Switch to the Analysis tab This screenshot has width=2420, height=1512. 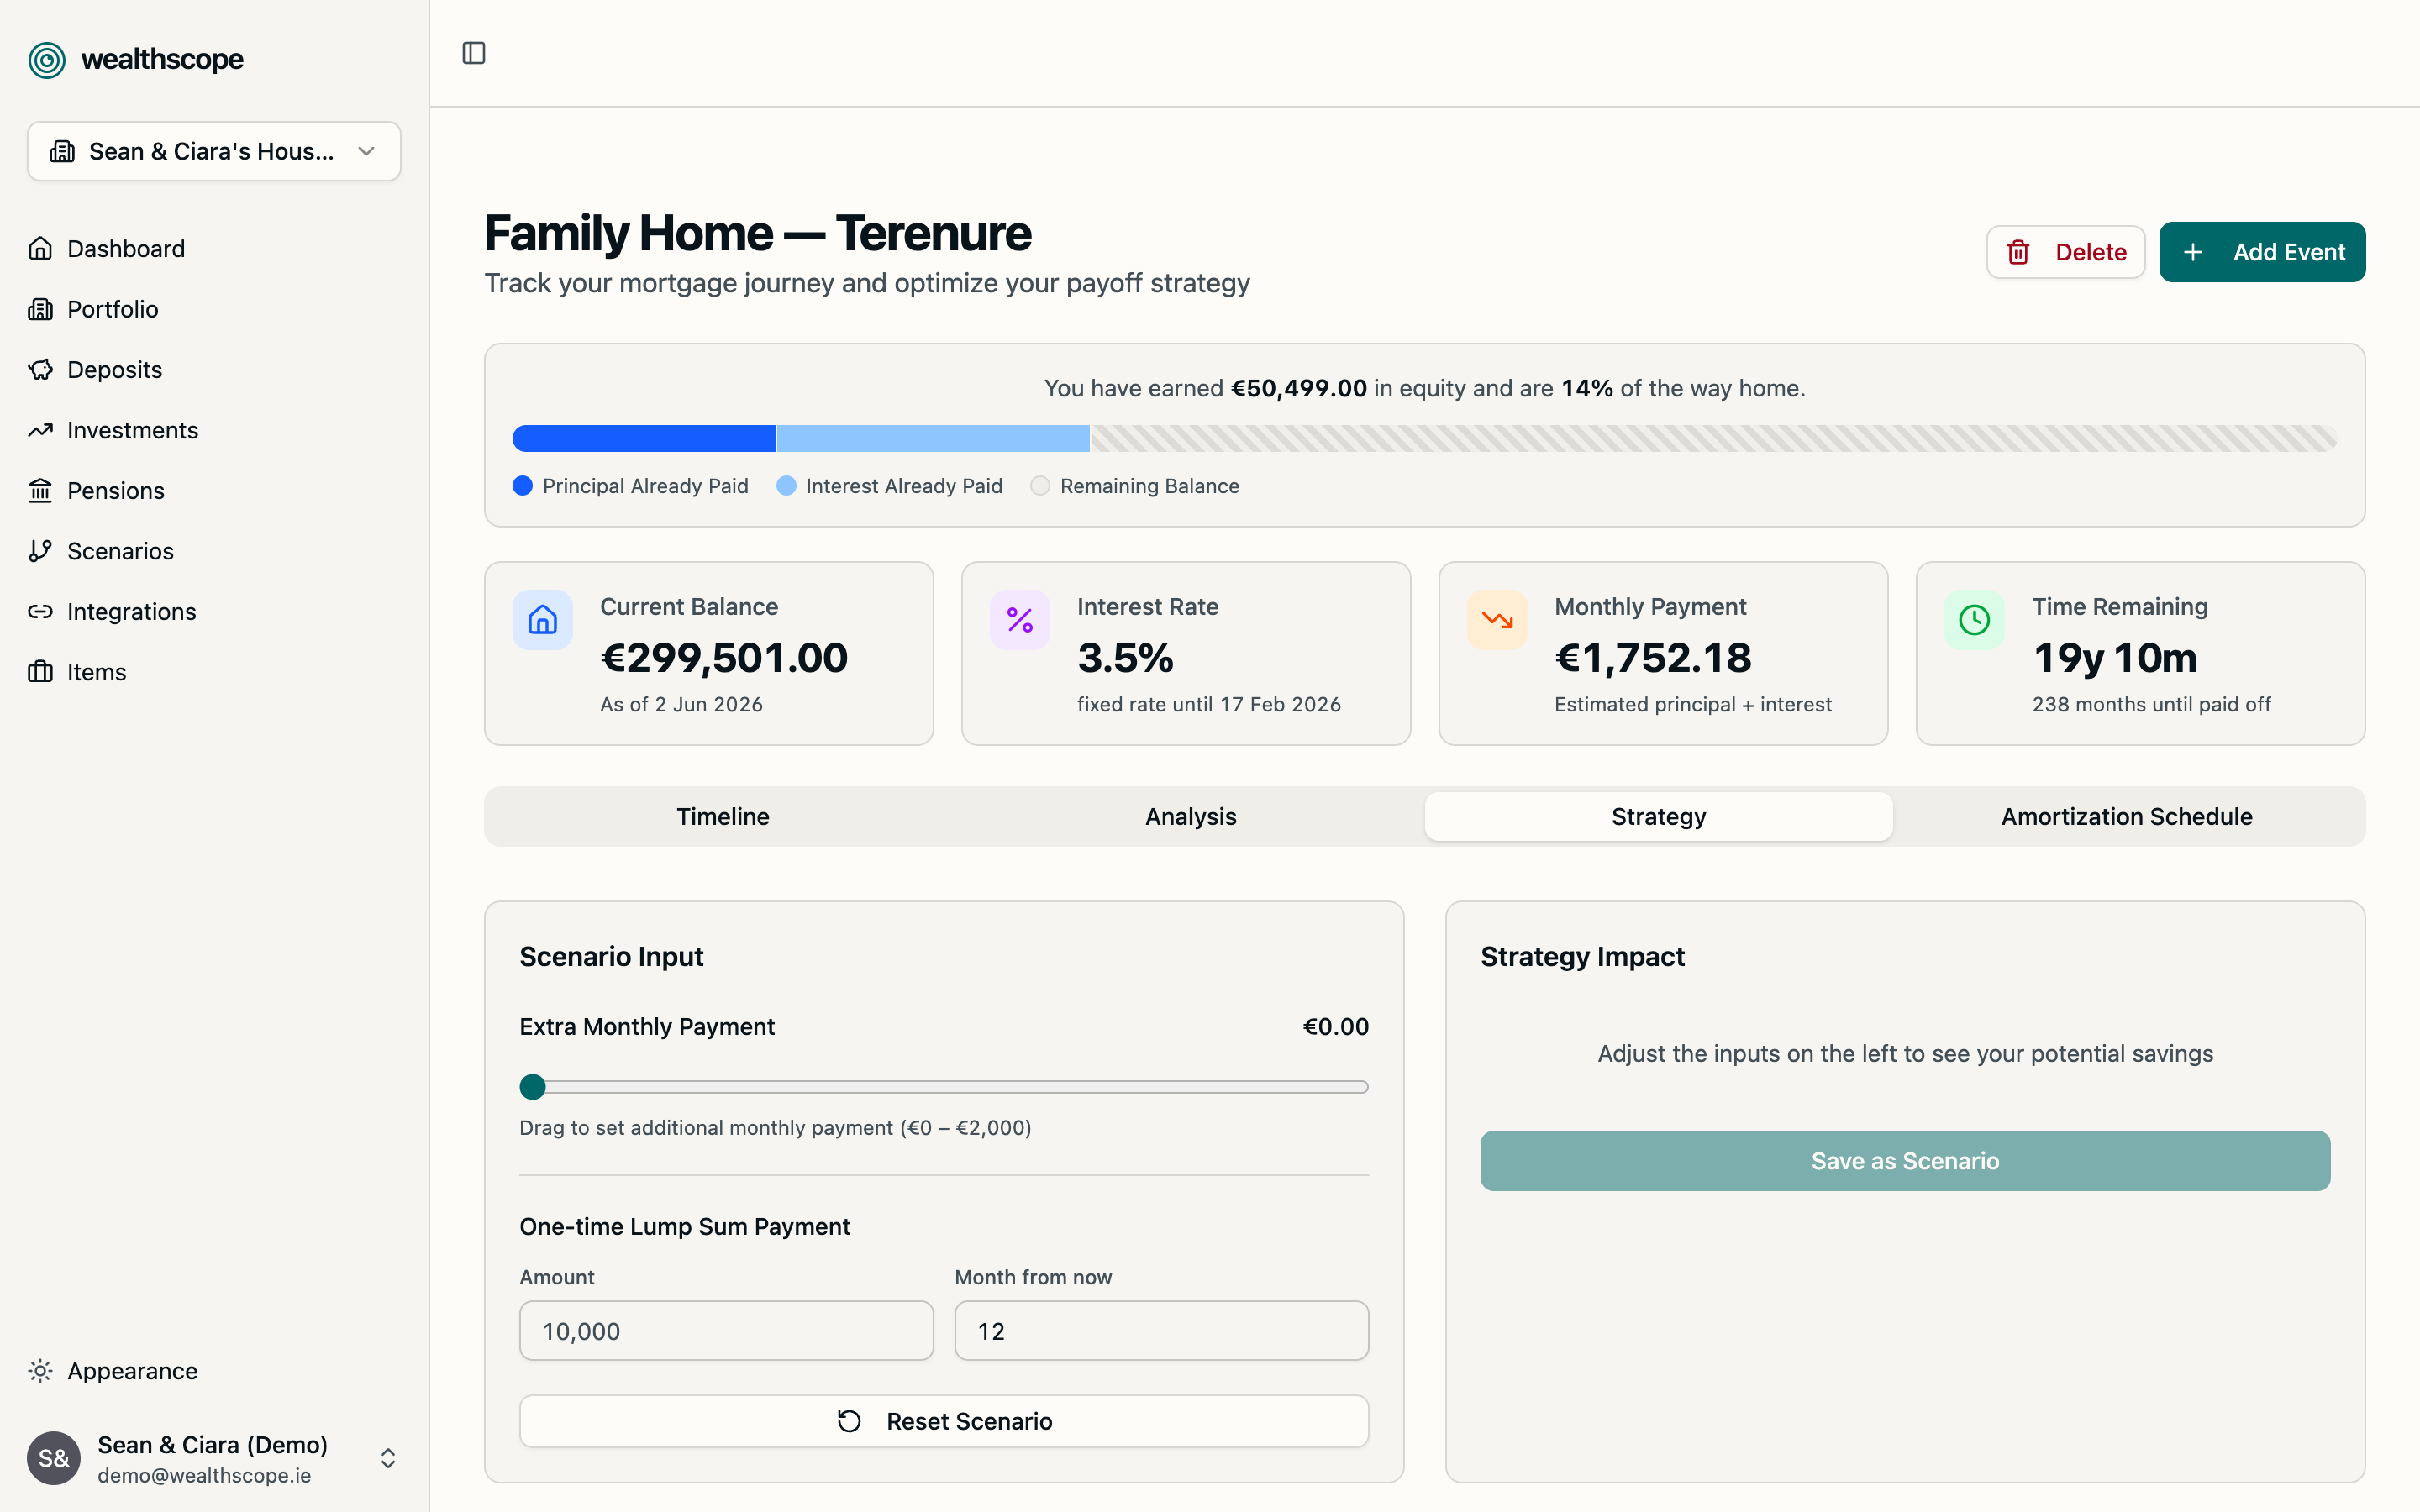(1191, 816)
